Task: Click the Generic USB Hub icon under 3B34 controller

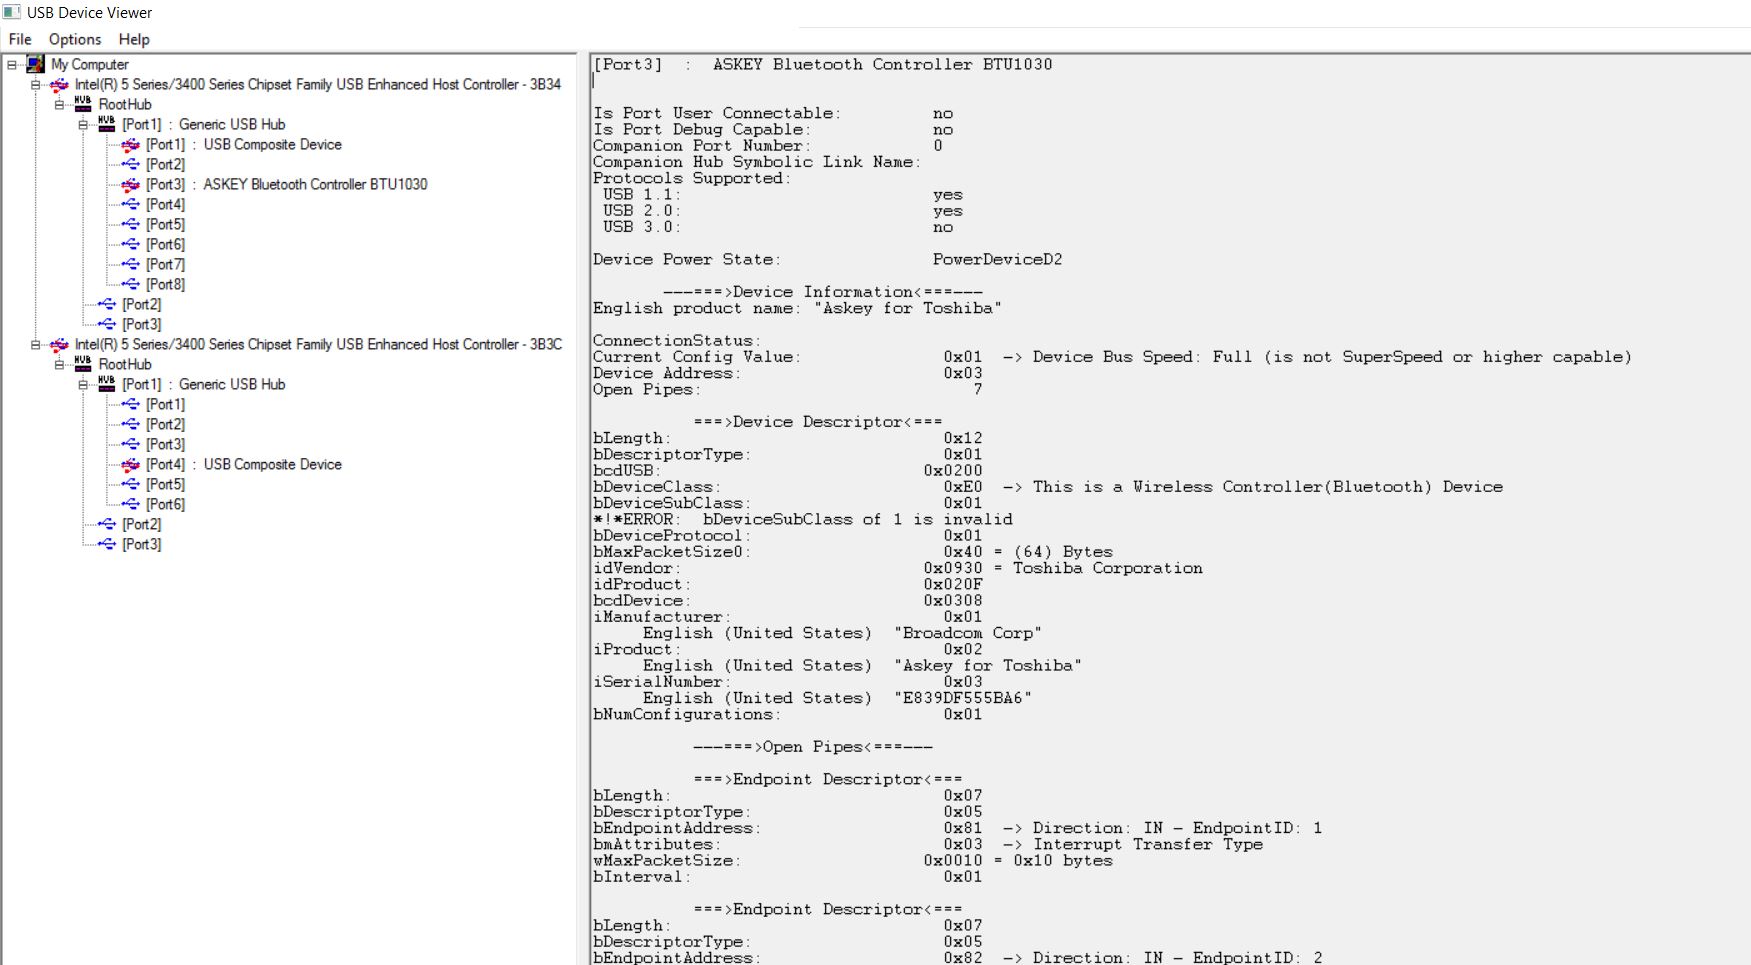Action: coord(107,124)
